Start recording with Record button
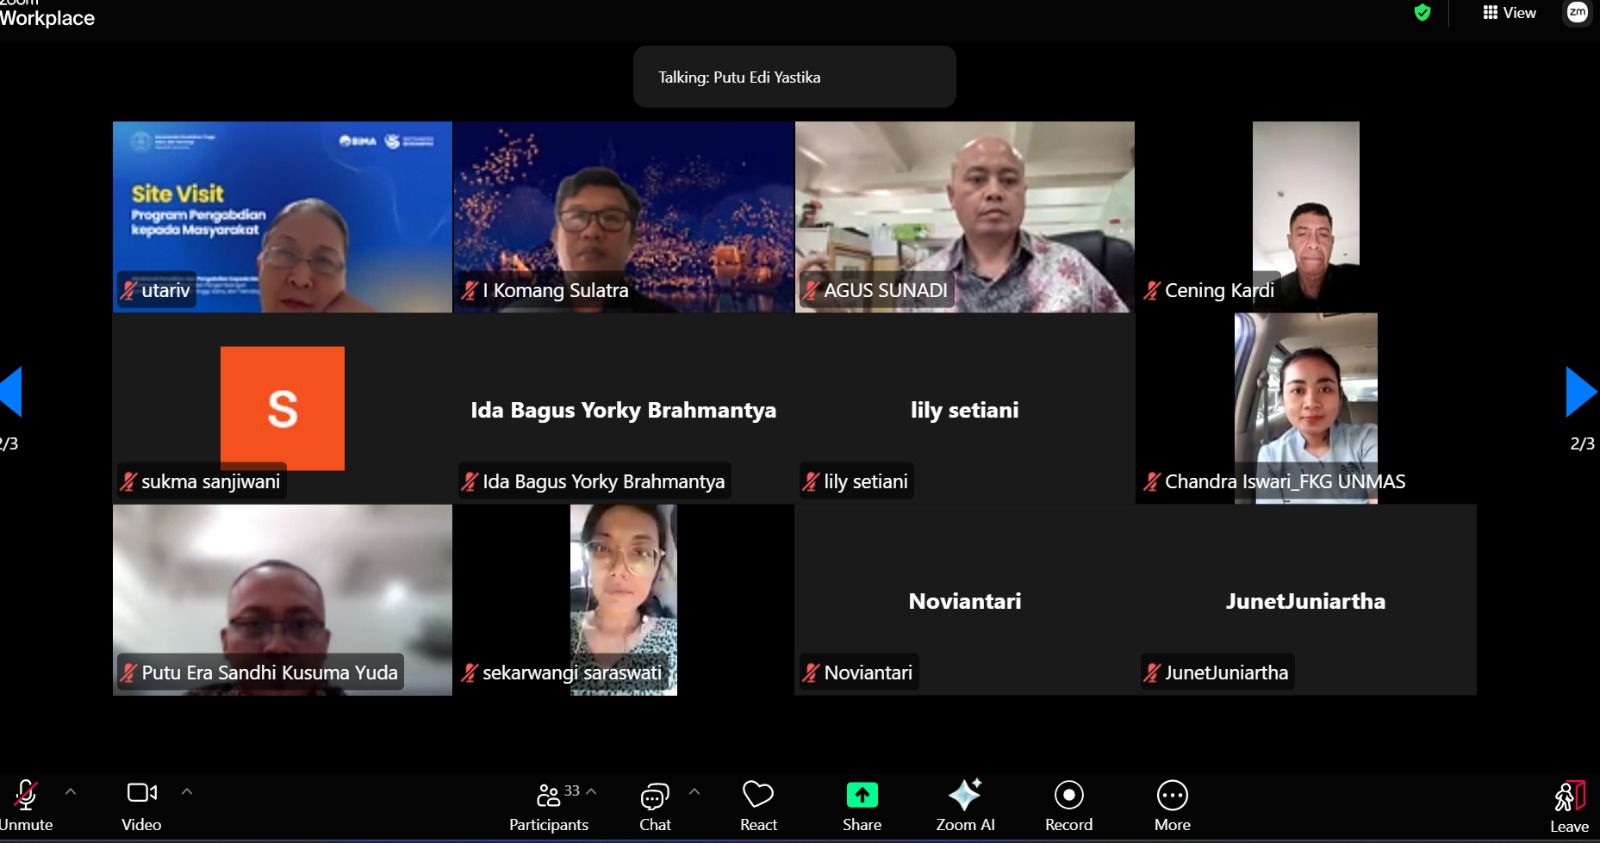This screenshot has height=843, width=1600. point(1069,805)
